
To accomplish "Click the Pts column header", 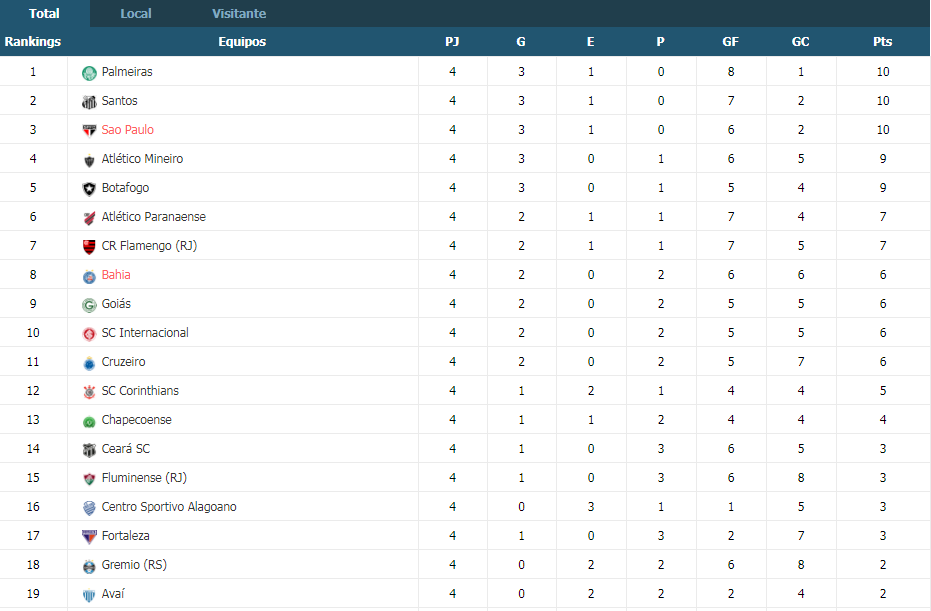I will 883,42.
